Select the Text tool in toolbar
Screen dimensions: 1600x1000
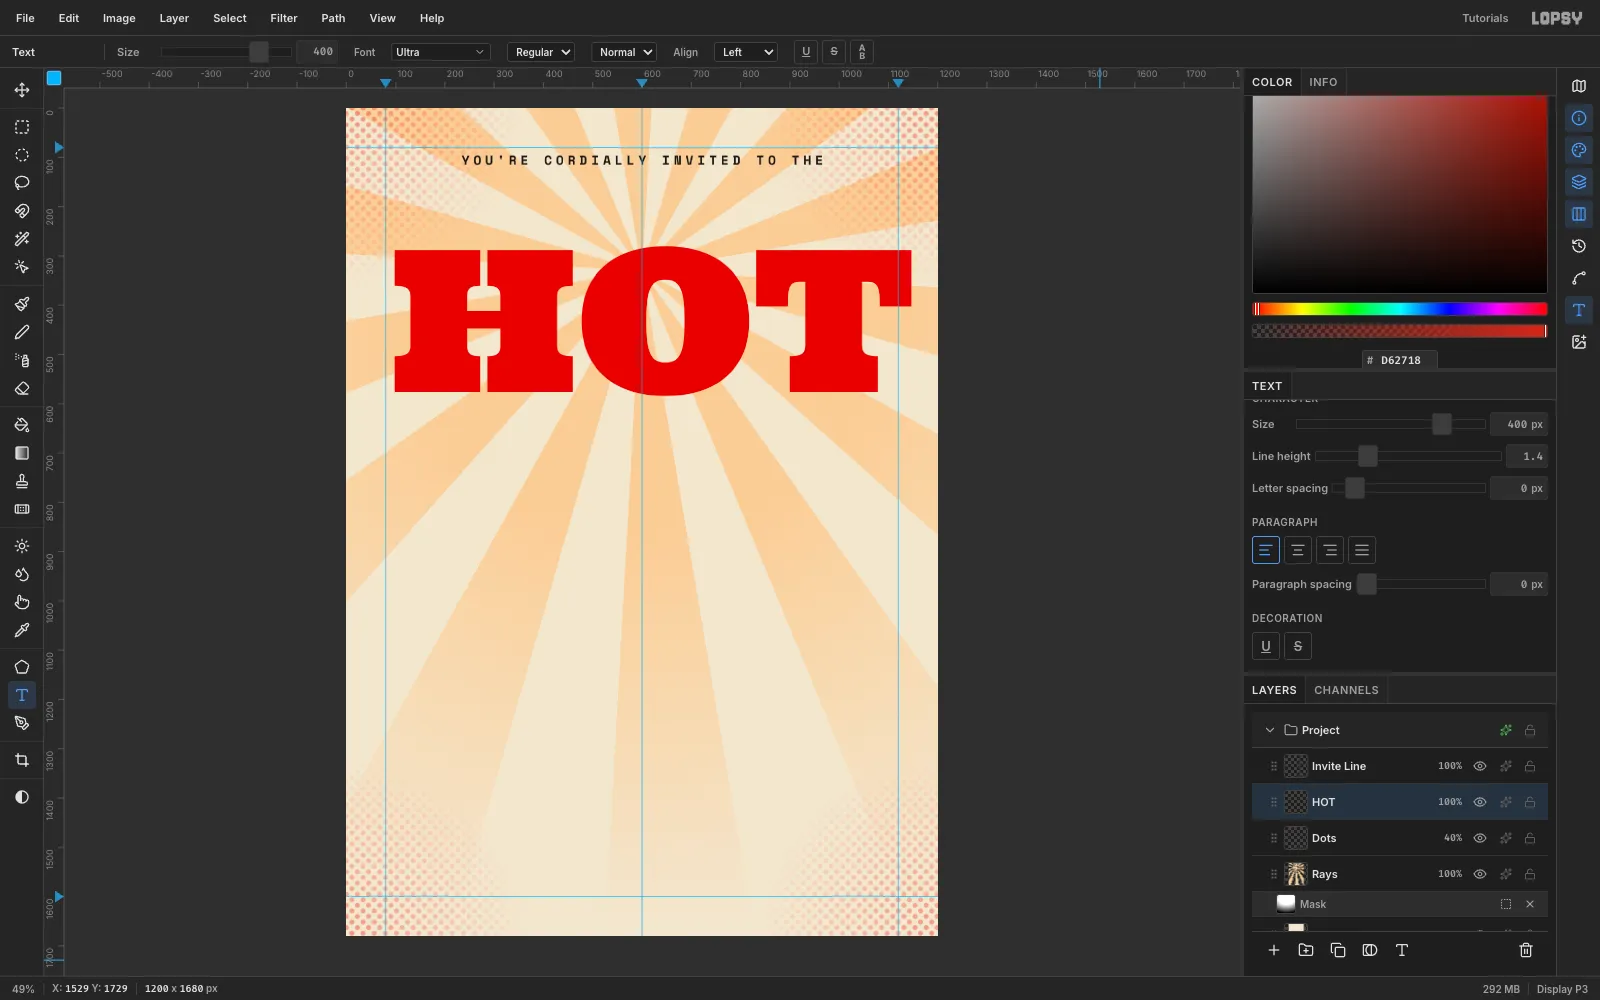point(22,695)
